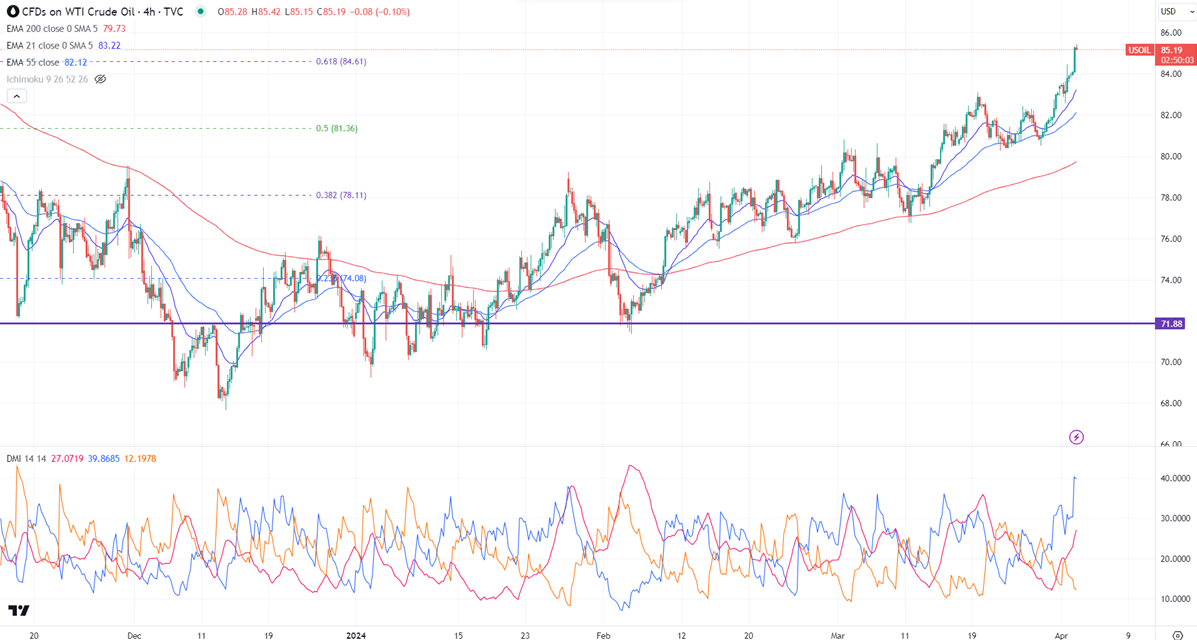Click the DMI ADX value 27.0719
1197x640 pixels.
[68, 458]
